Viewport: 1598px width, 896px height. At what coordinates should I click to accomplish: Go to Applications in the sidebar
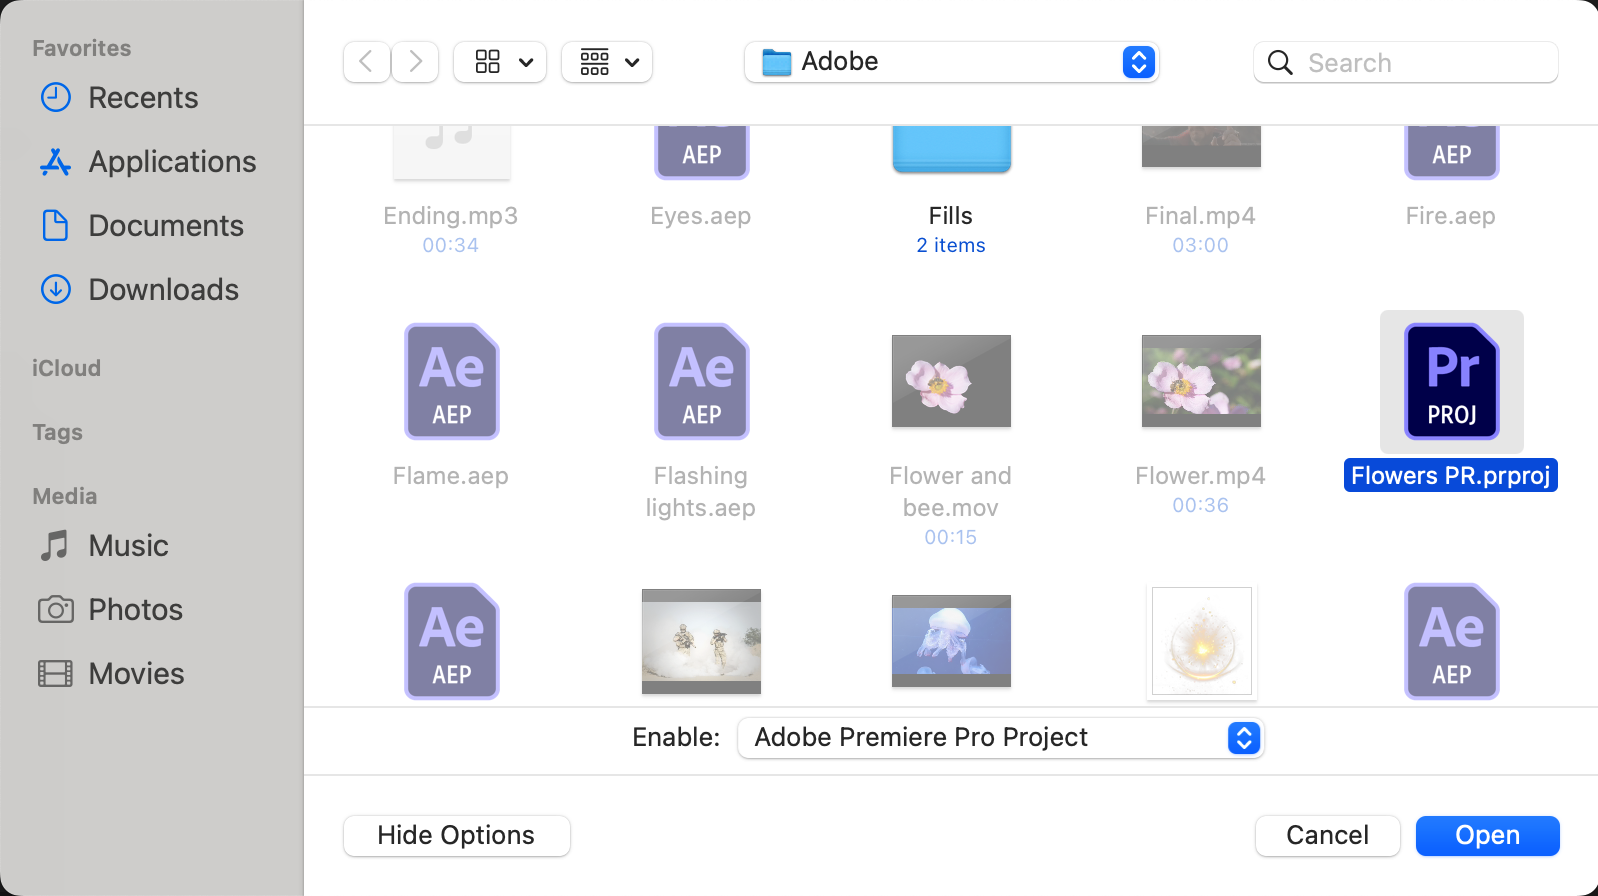[172, 162]
